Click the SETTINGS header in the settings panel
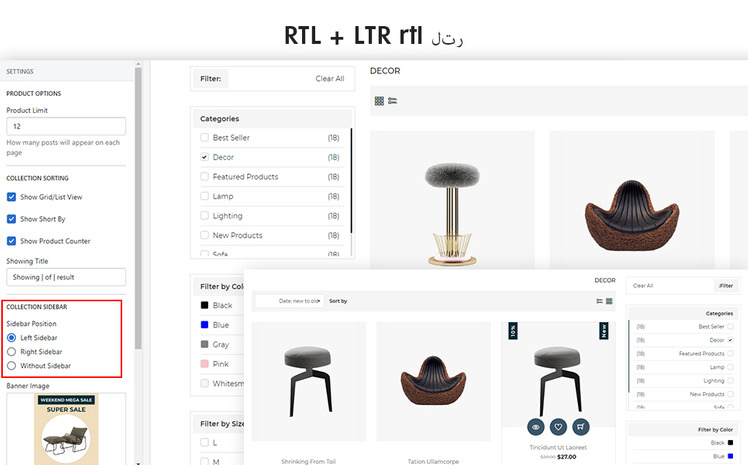 [20, 72]
